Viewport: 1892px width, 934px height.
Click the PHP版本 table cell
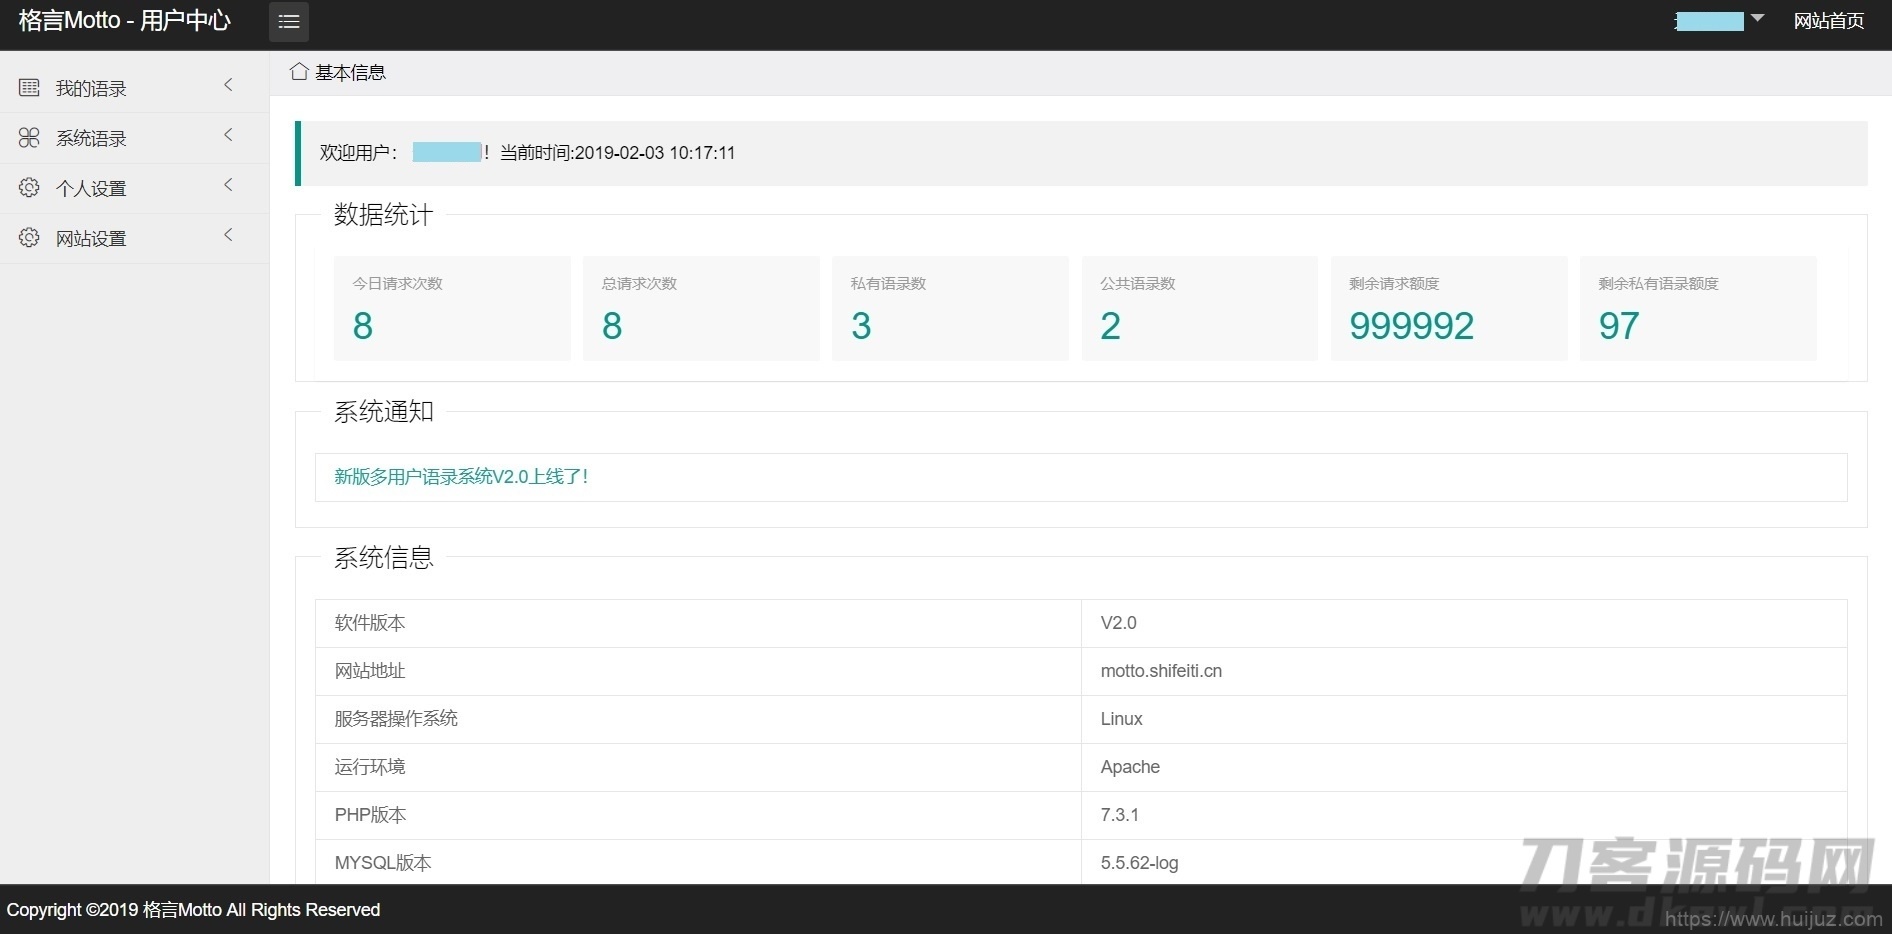[x=698, y=815]
